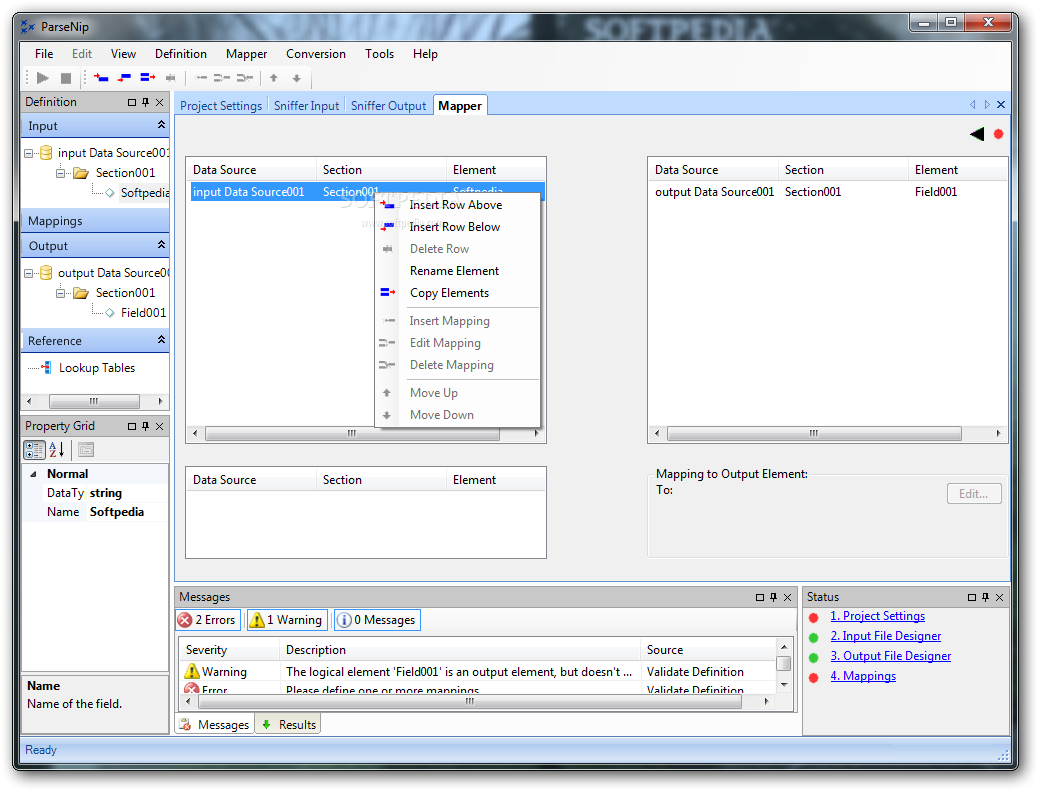Screen dimensions: 1039x791
Task: Close the Status panel
Action: (999, 598)
